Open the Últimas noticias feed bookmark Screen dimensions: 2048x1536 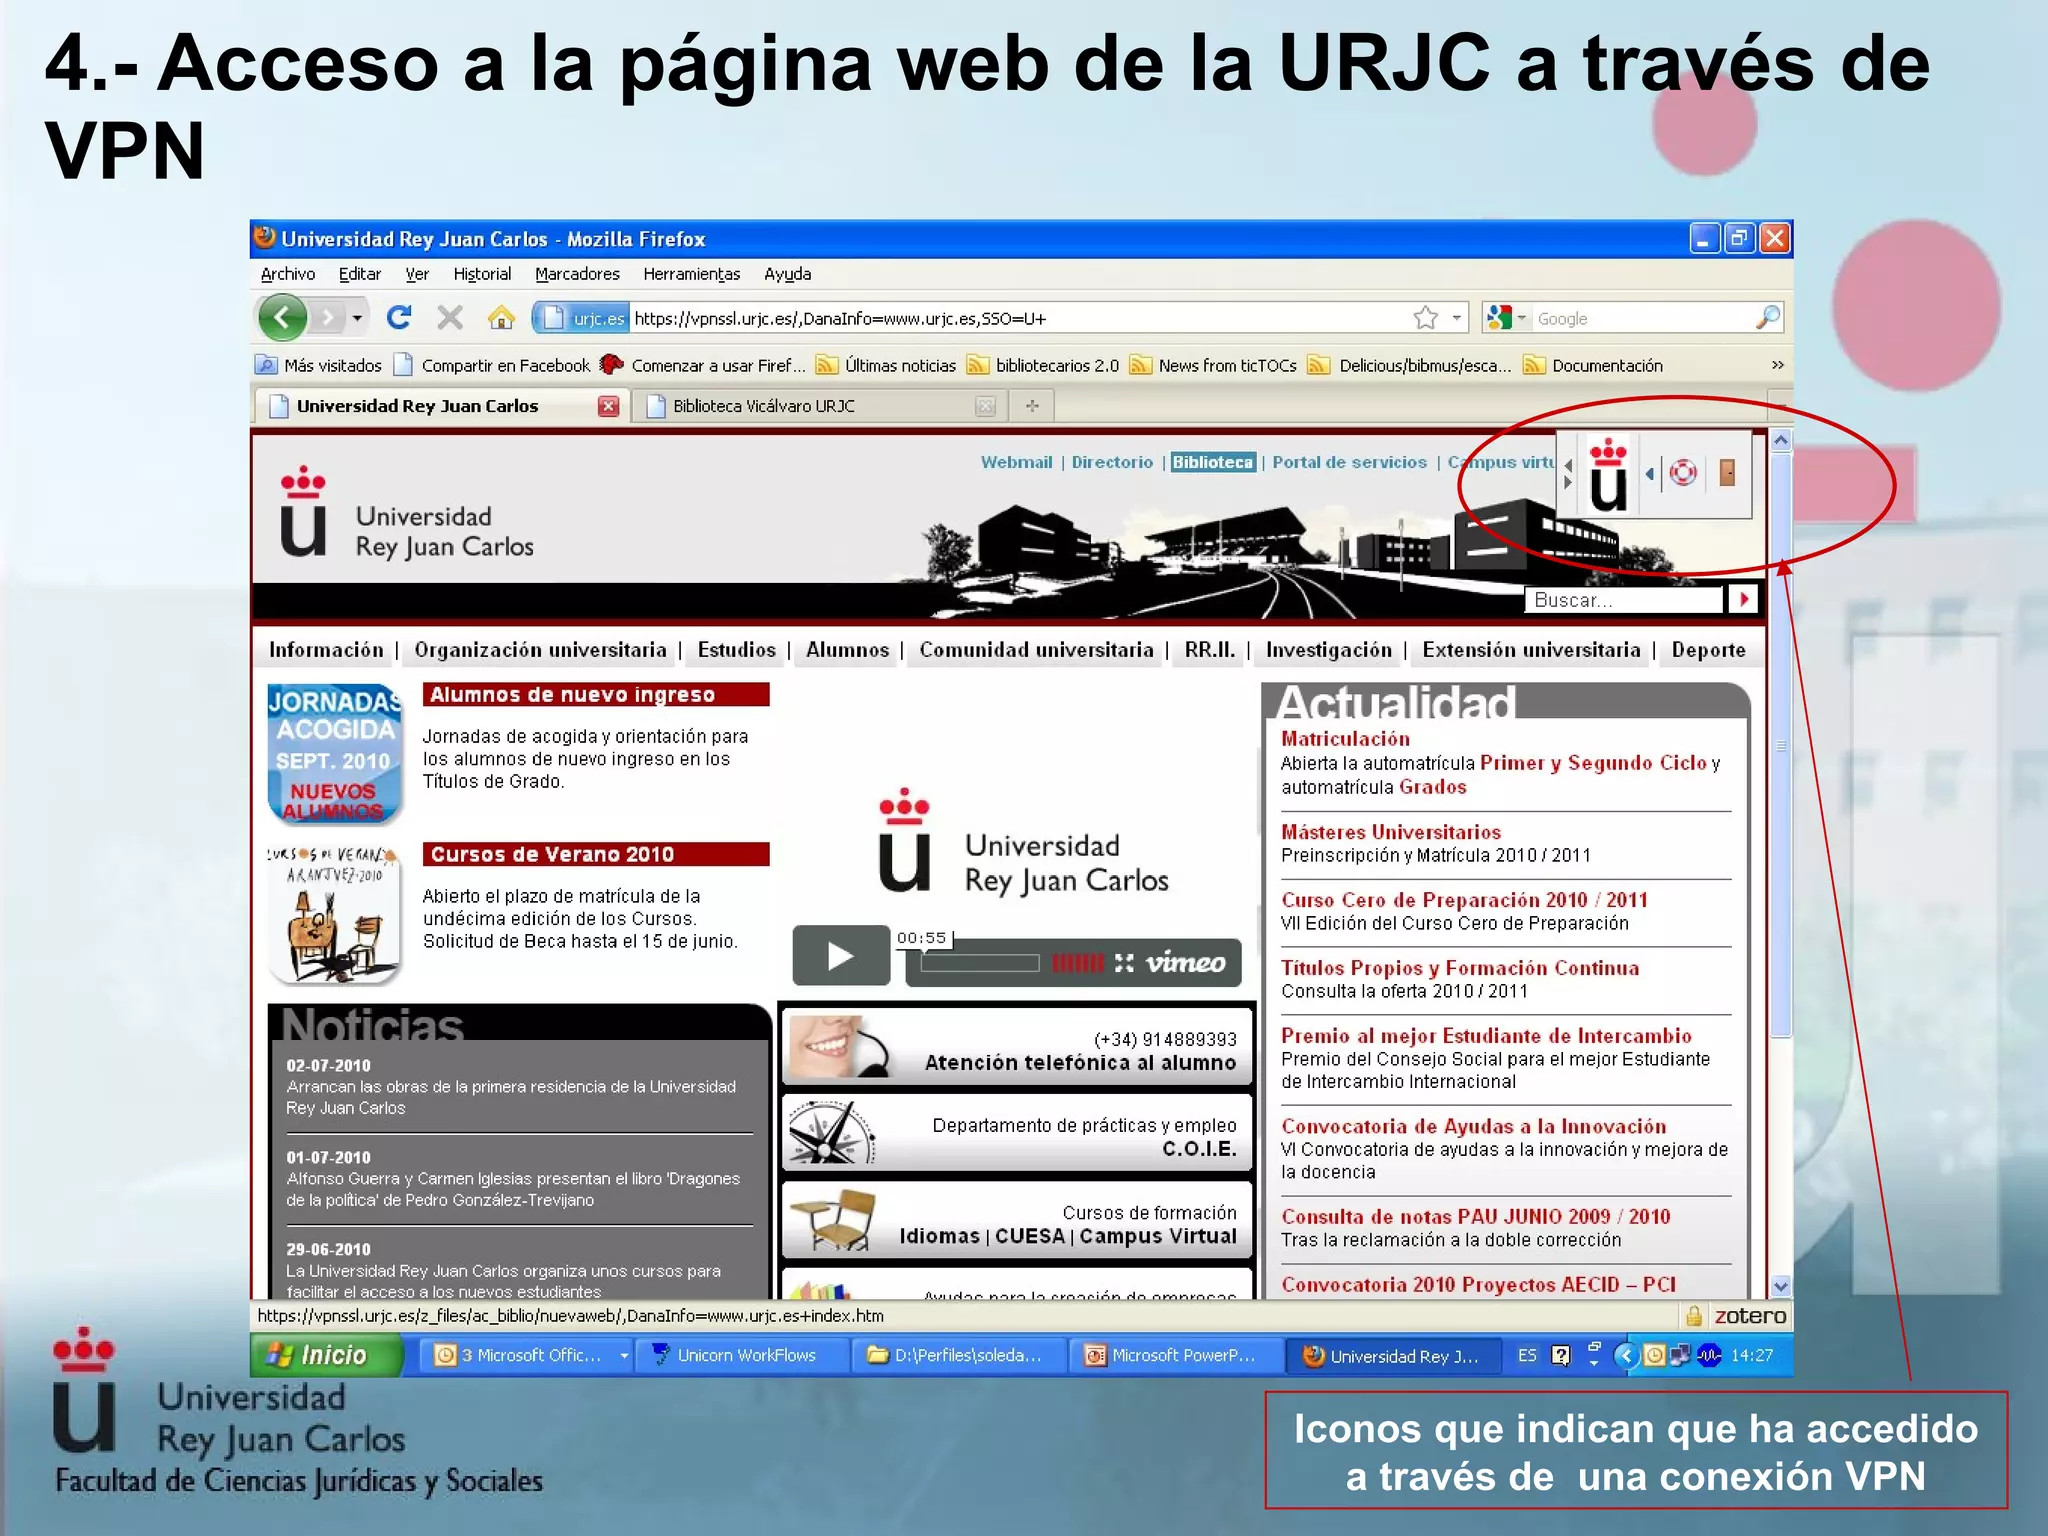(x=887, y=365)
